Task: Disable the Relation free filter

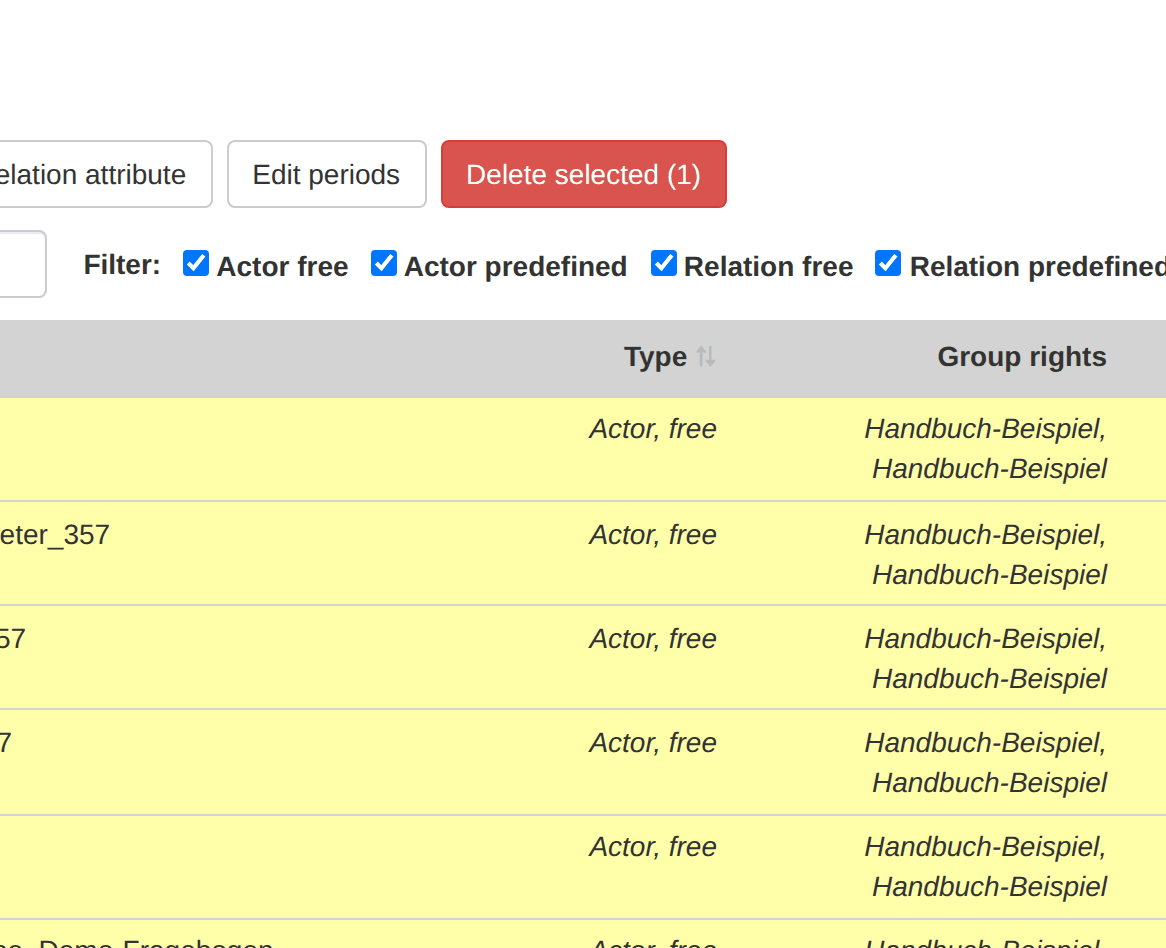Action: pos(663,263)
